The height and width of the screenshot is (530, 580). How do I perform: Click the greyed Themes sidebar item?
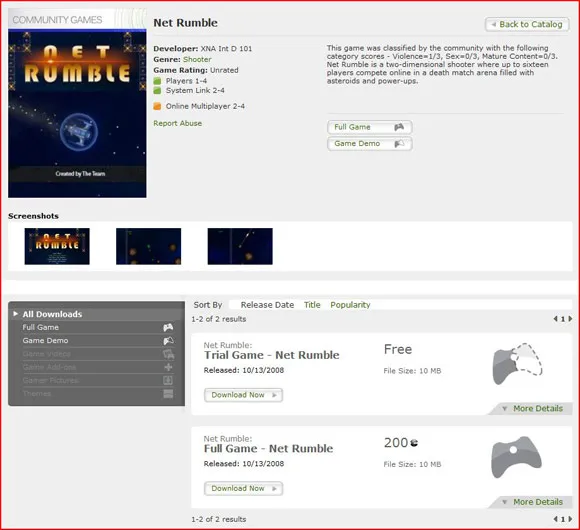point(37,394)
